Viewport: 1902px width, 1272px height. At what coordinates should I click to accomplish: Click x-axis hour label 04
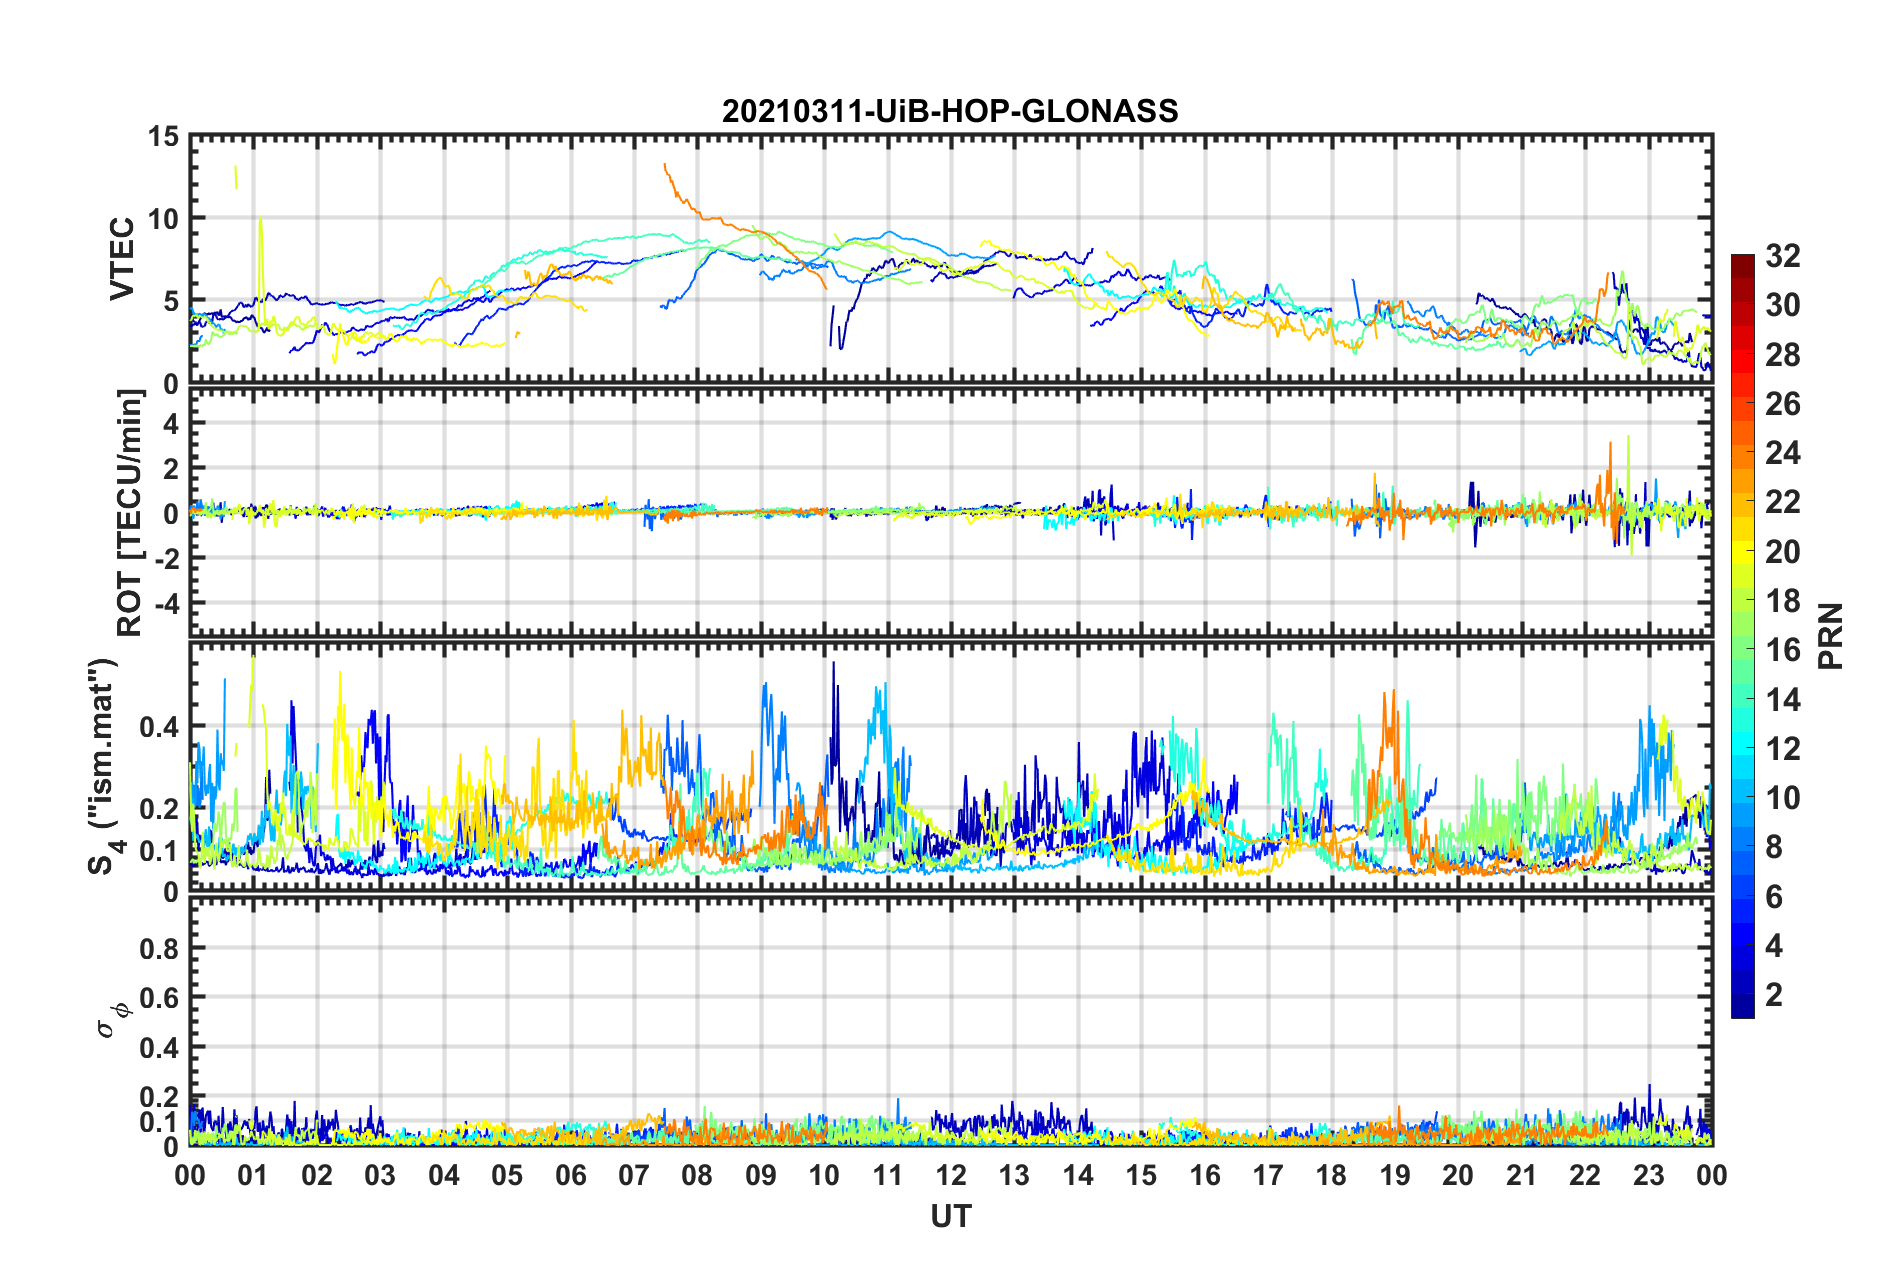[444, 1175]
